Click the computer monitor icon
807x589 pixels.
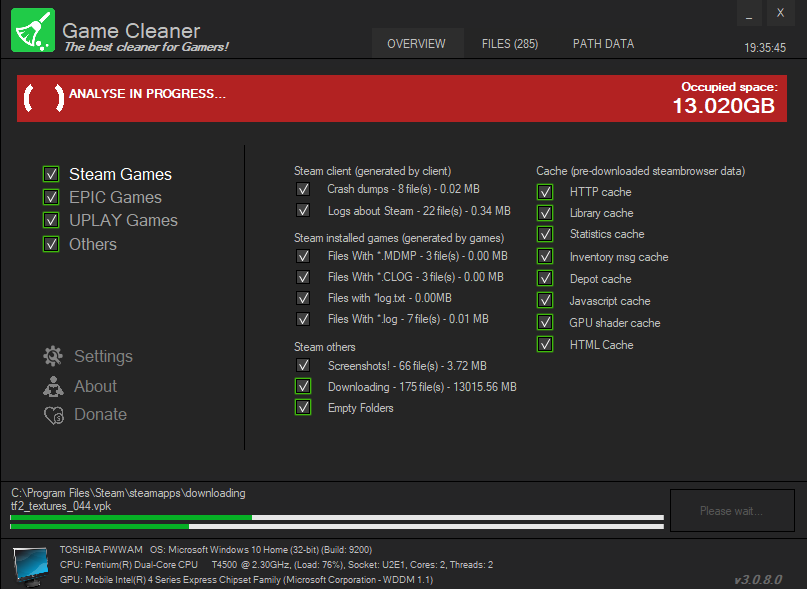31,566
